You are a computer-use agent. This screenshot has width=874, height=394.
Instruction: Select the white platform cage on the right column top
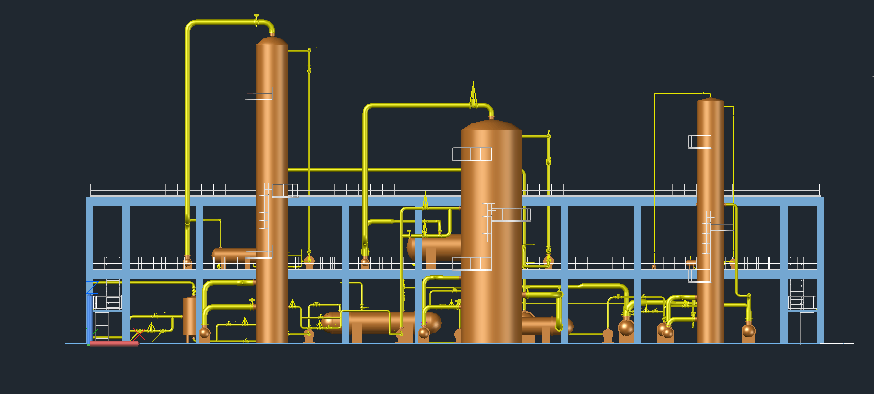[700, 142]
